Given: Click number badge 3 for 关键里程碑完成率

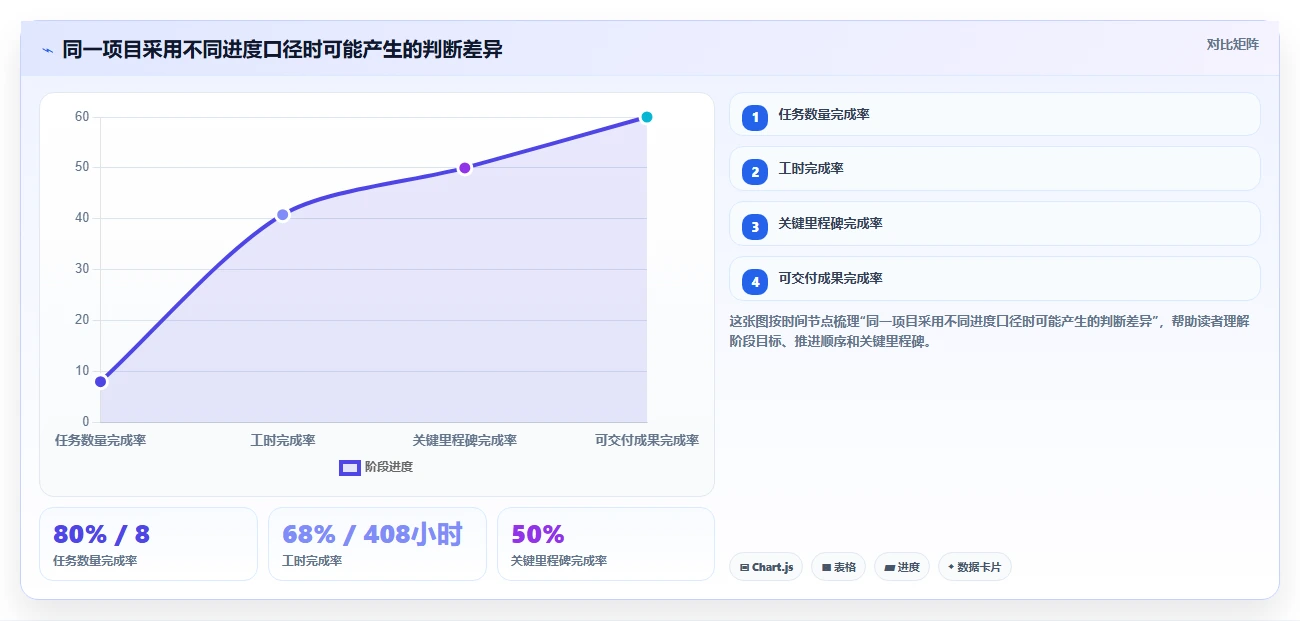Looking at the screenshot, I should pyautogui.click(x=755, y=226).
